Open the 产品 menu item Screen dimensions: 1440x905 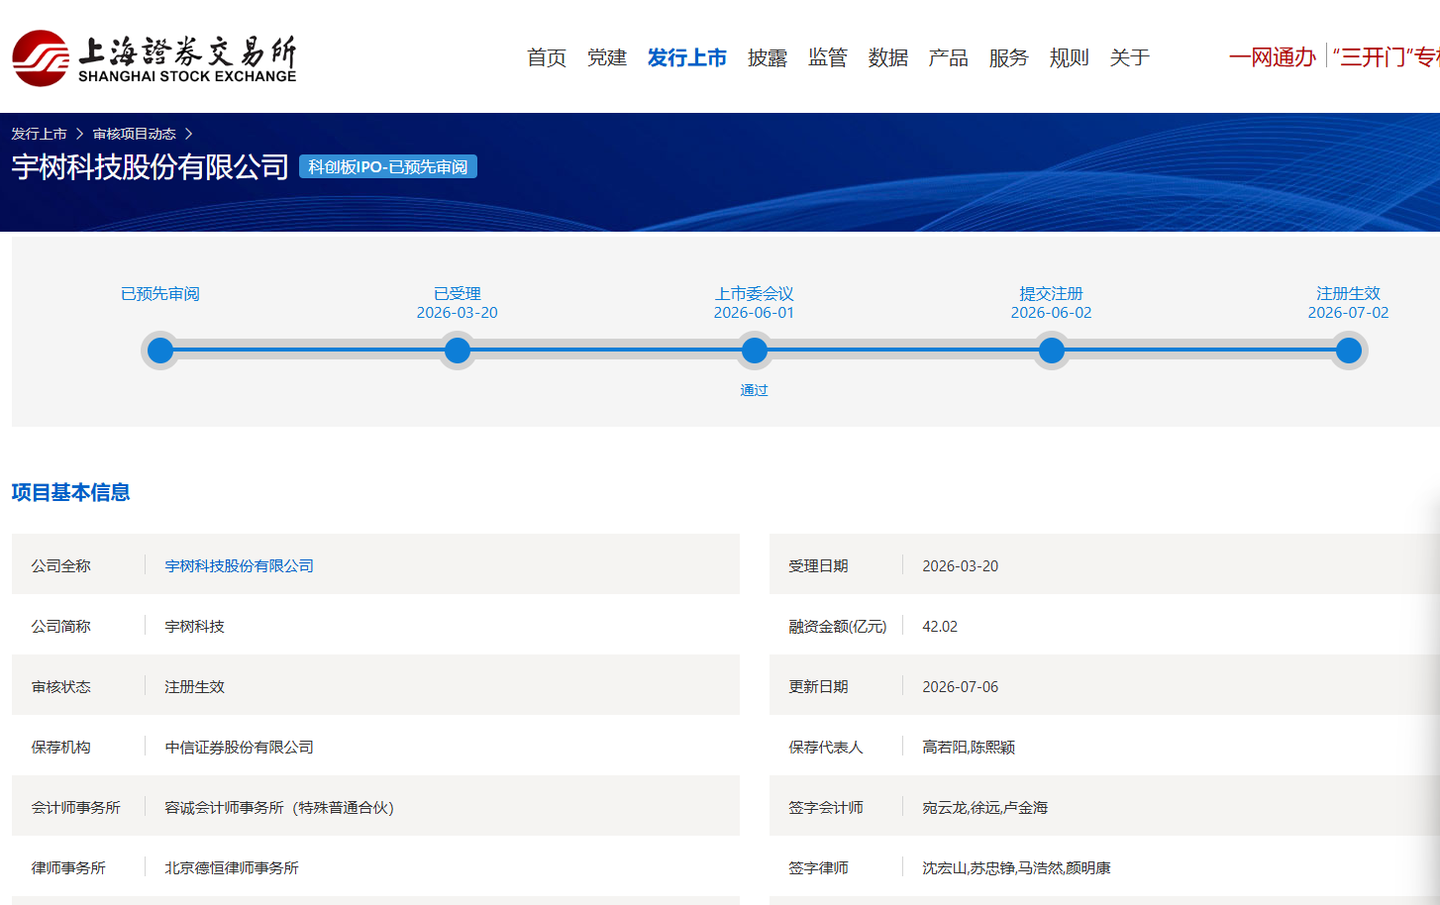pos(948,58)
